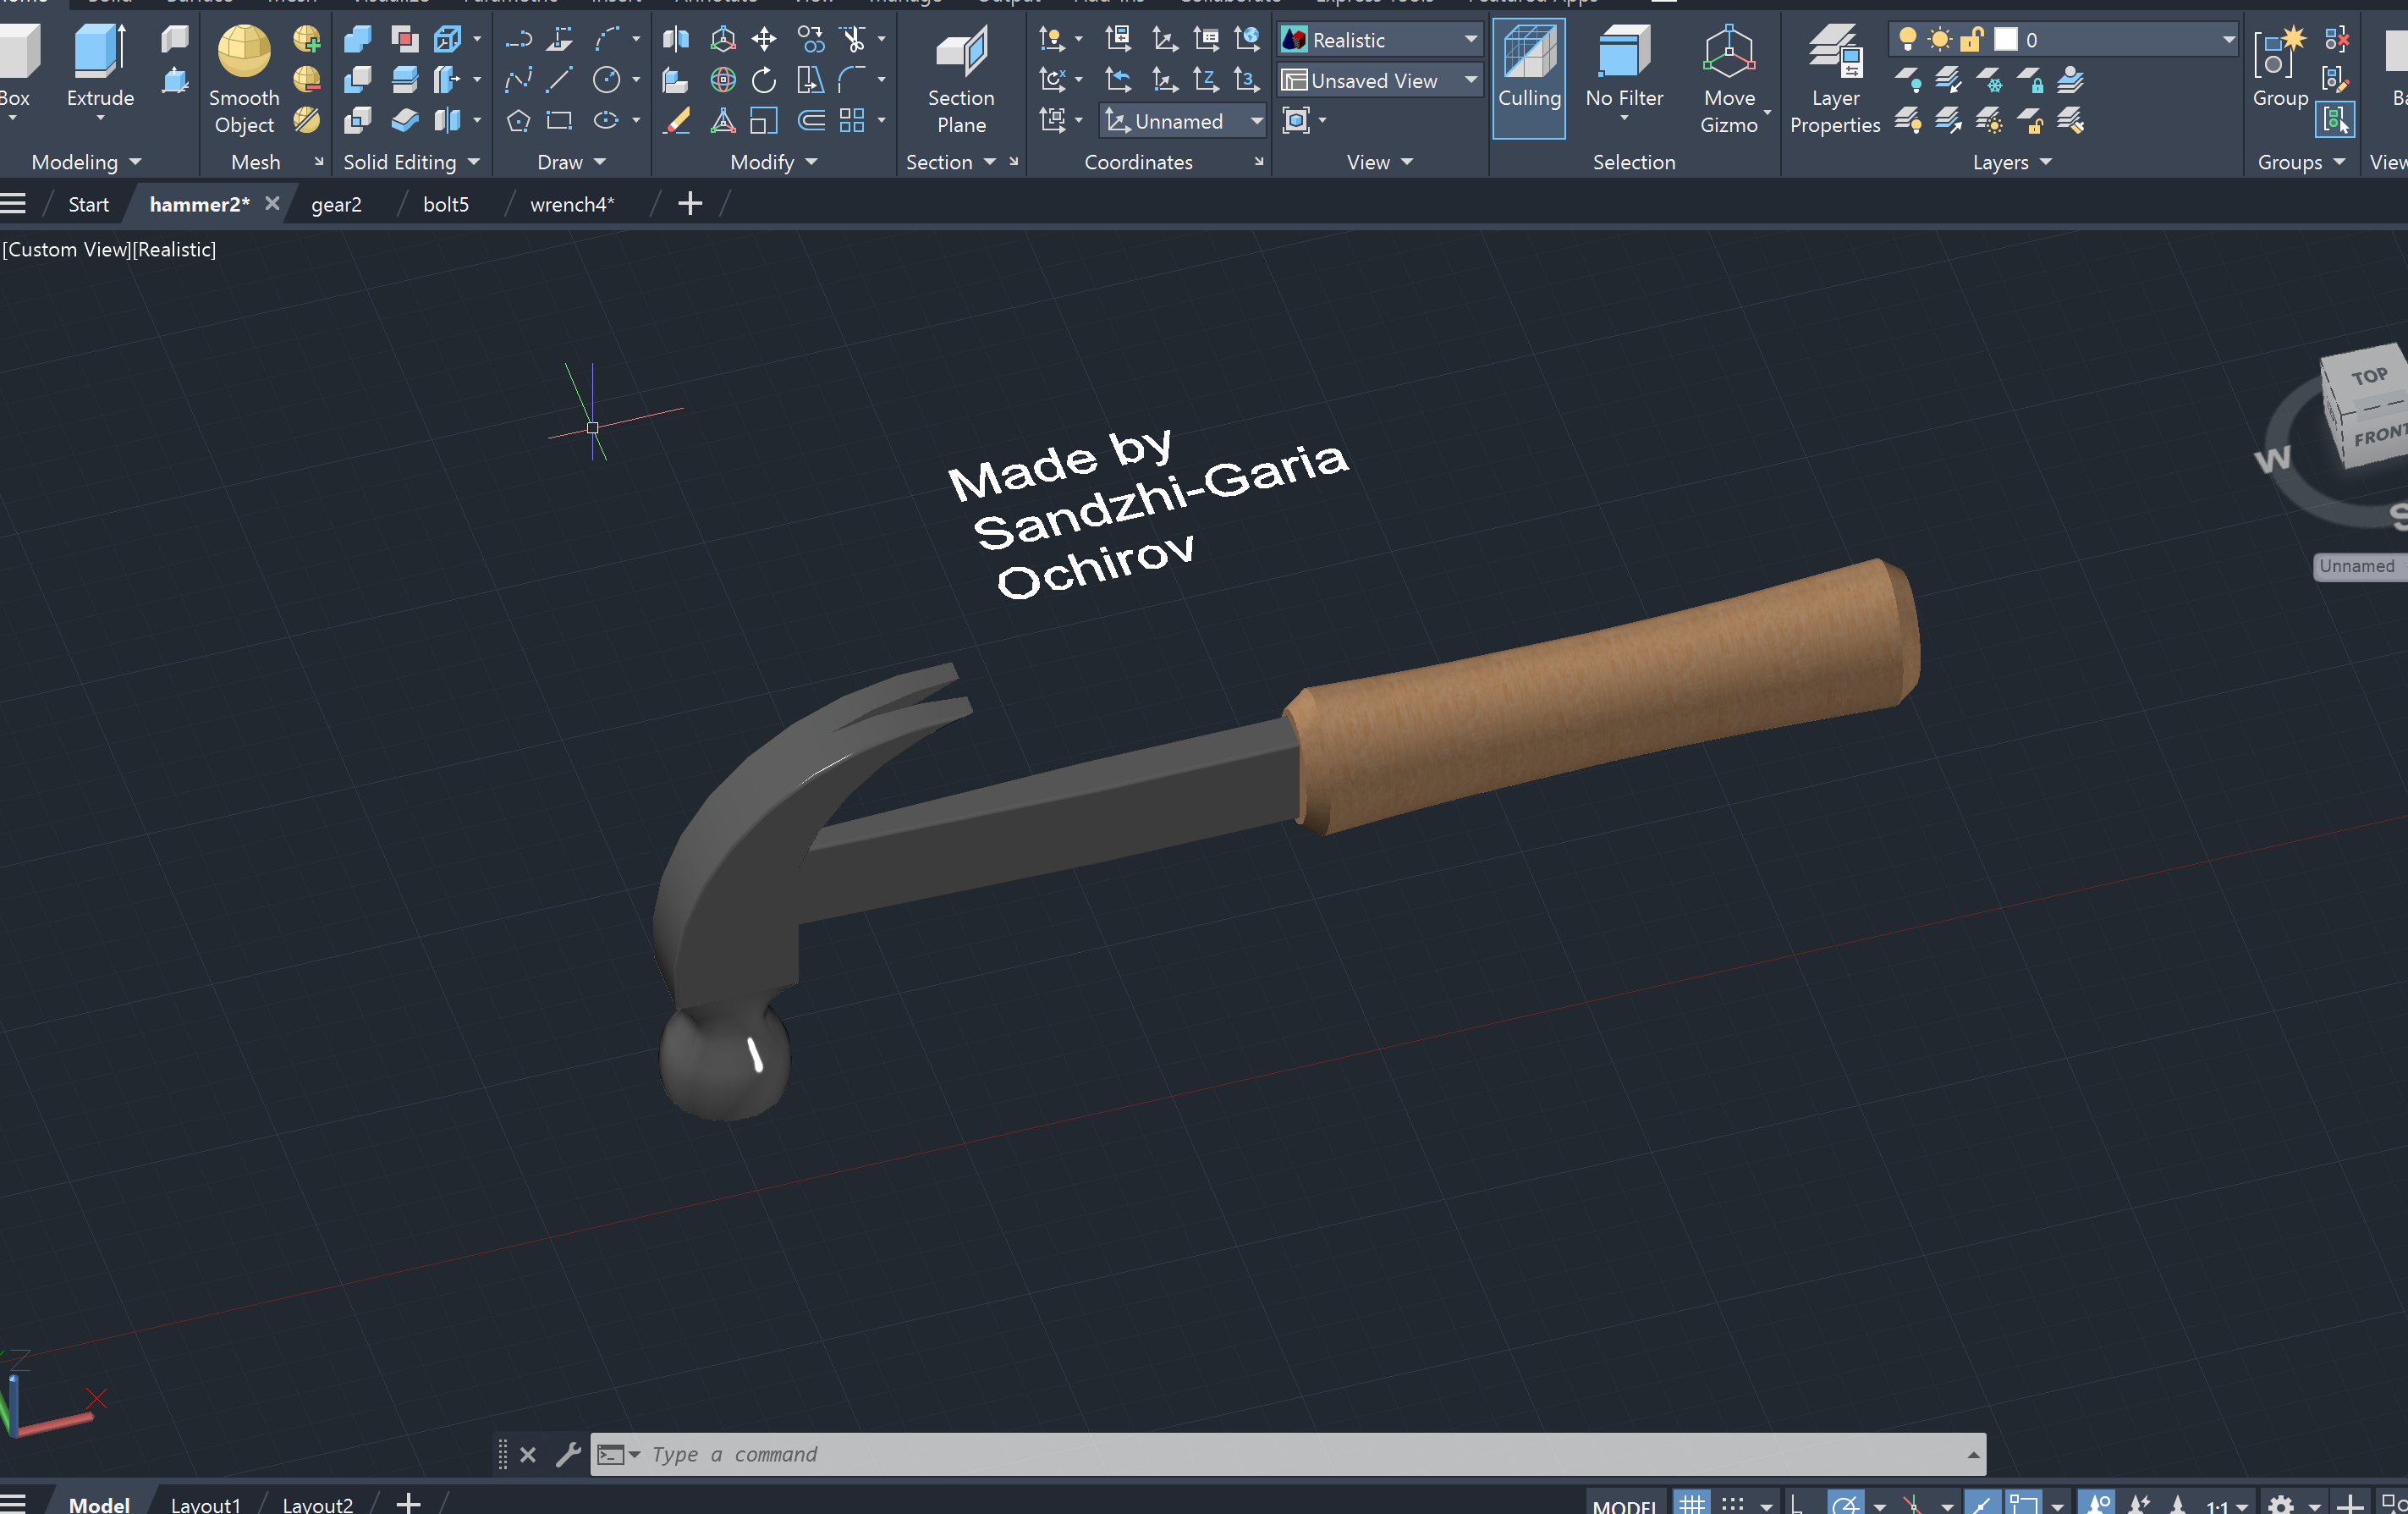
Task: Toggle annotation objects visibility in status bar
Action: (x=2096, y=1504)
